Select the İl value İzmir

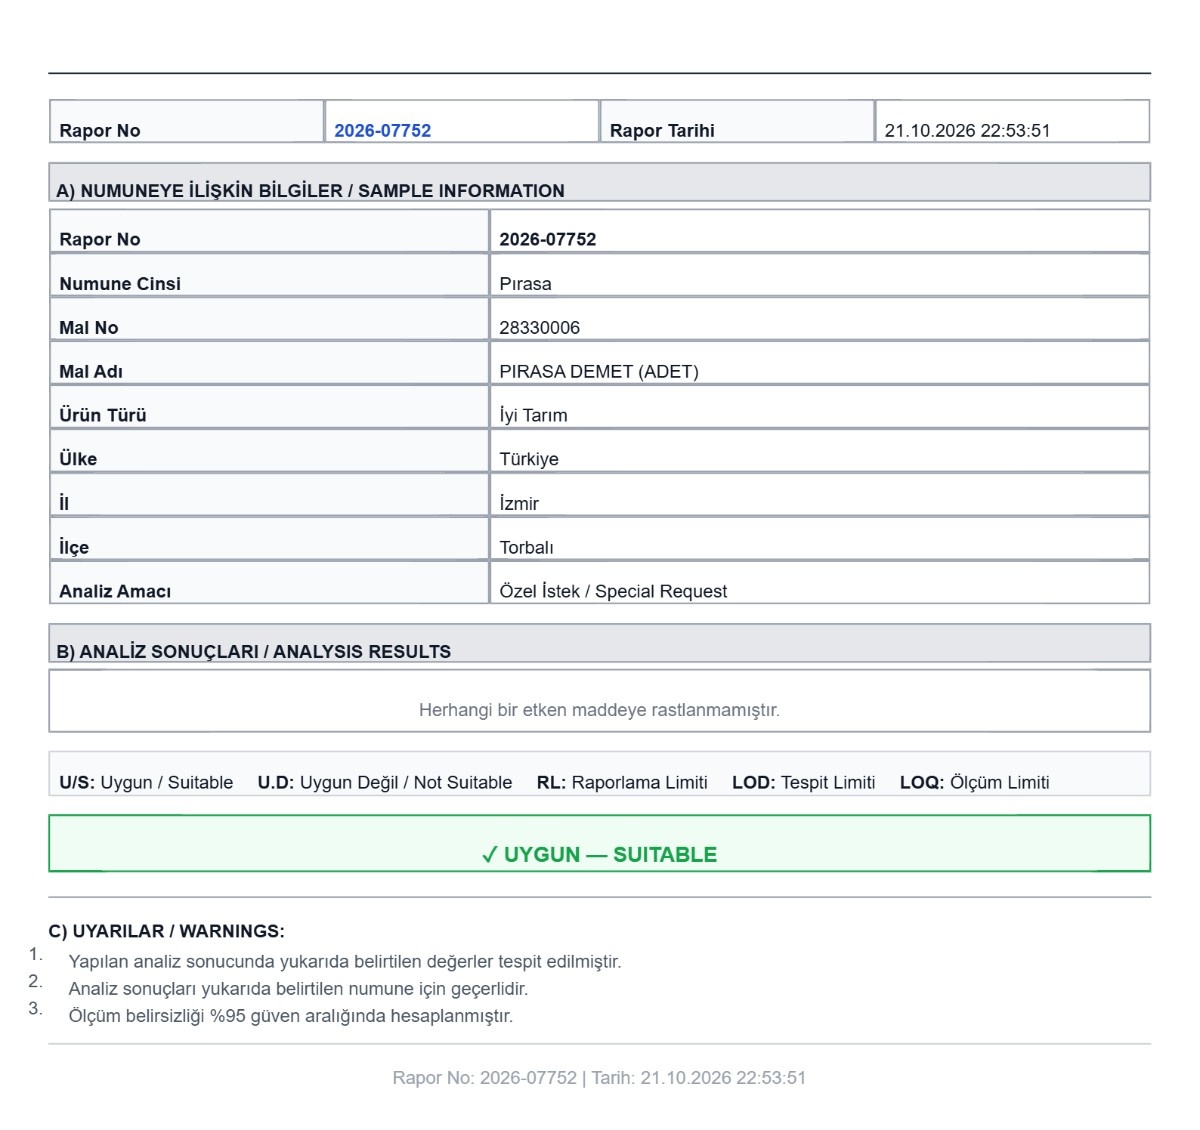(x=519, y=503)
